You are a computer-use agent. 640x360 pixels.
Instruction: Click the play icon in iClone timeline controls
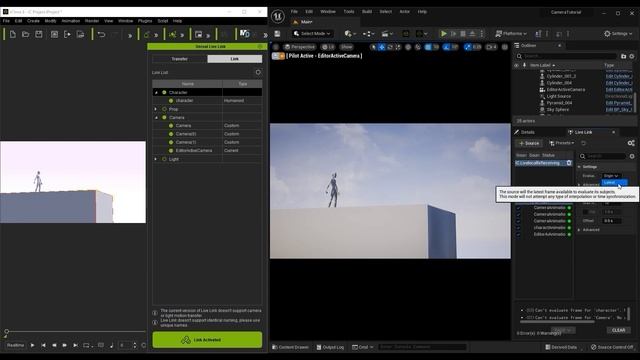(x=33, y=345)
